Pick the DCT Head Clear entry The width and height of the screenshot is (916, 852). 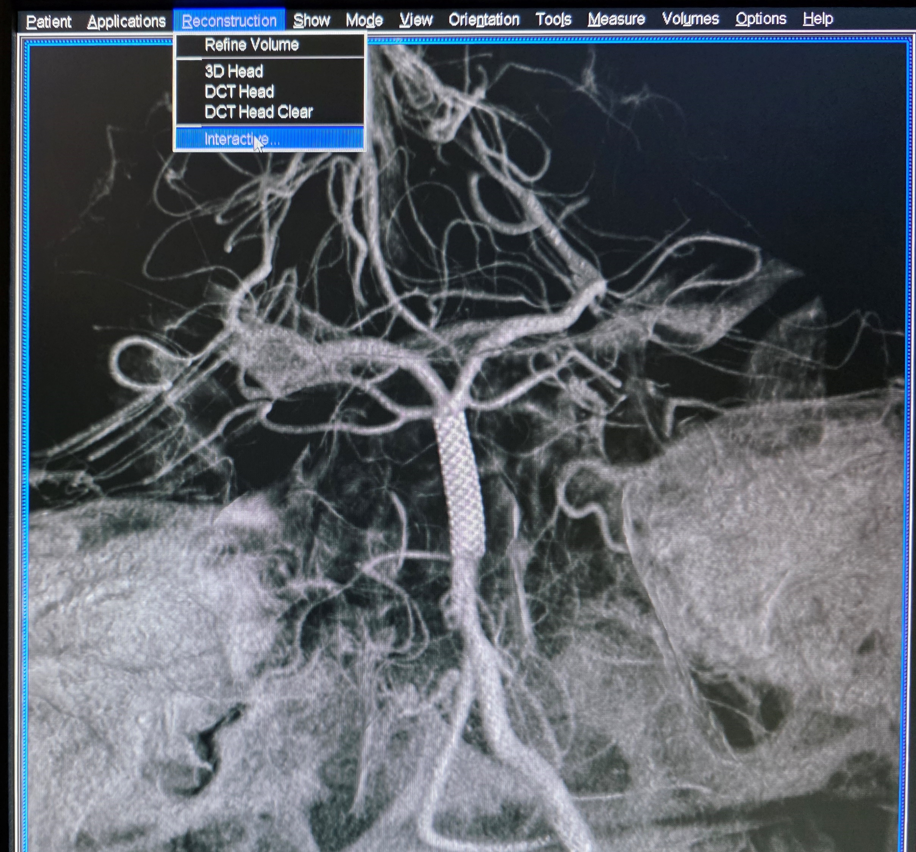[x=258, y=112]
